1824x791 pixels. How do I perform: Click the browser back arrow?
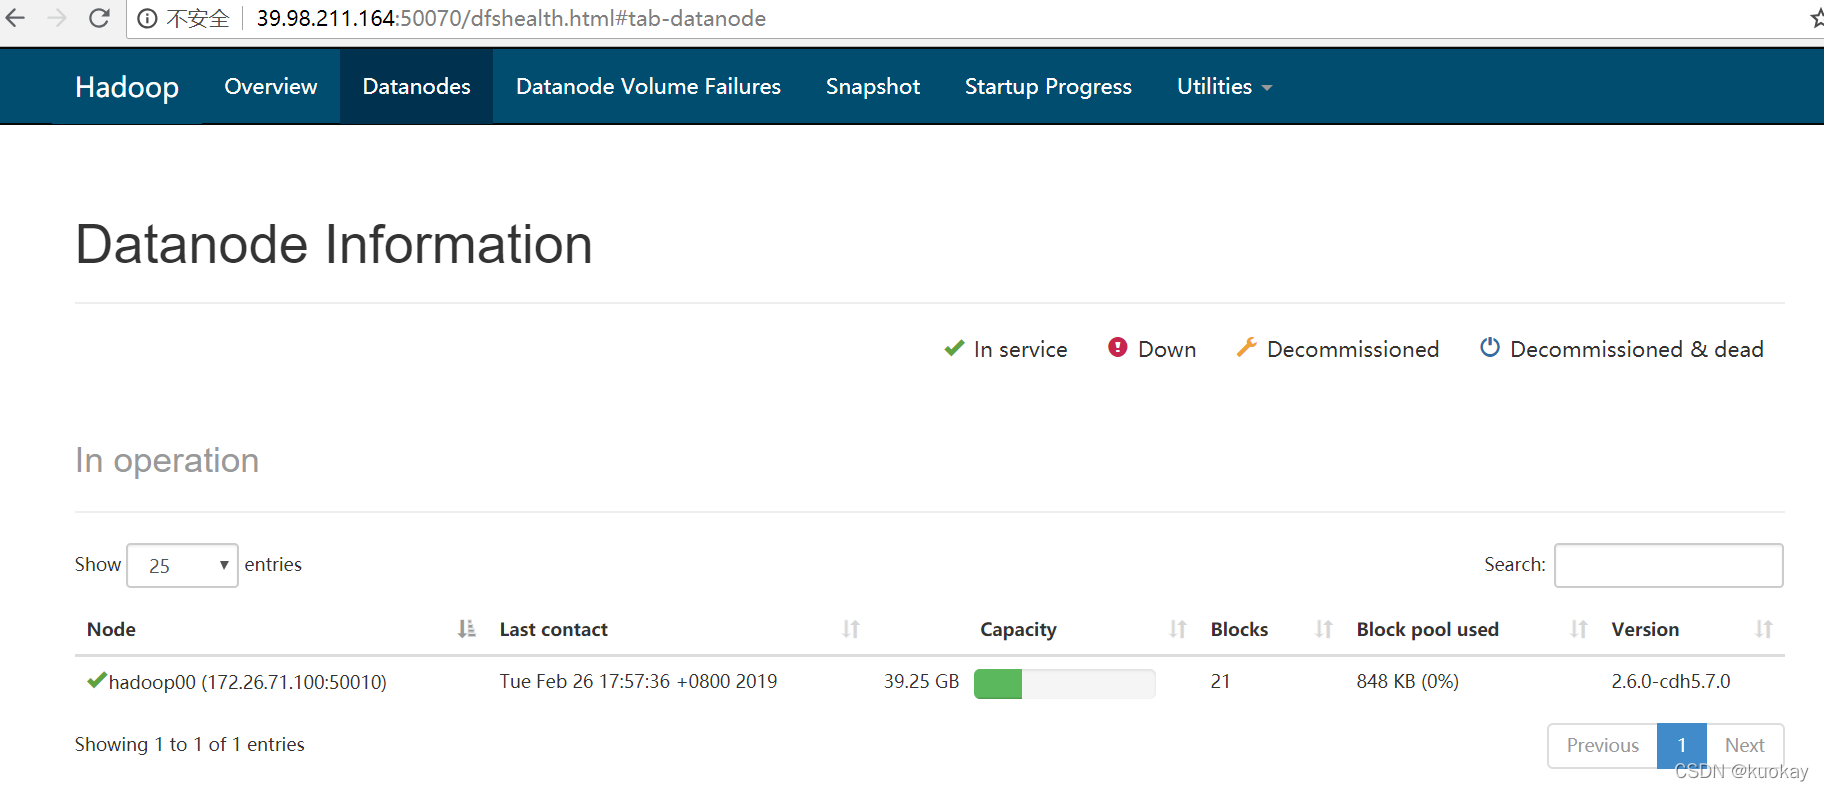pyautogui.click(x=16, y=18)
